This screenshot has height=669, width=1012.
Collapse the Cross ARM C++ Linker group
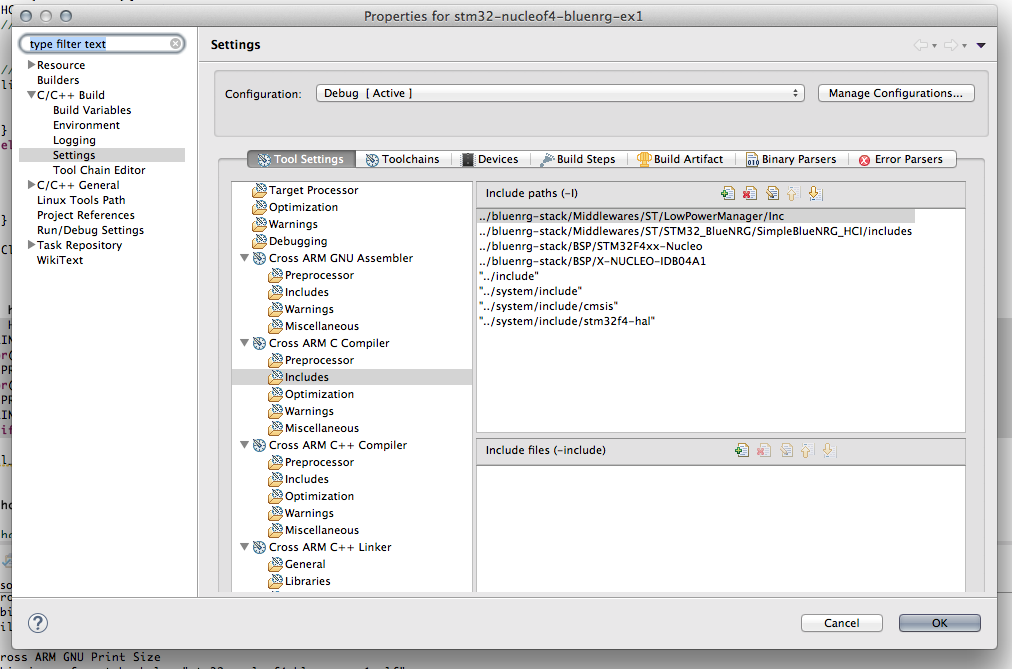click(x=245, y=546)
